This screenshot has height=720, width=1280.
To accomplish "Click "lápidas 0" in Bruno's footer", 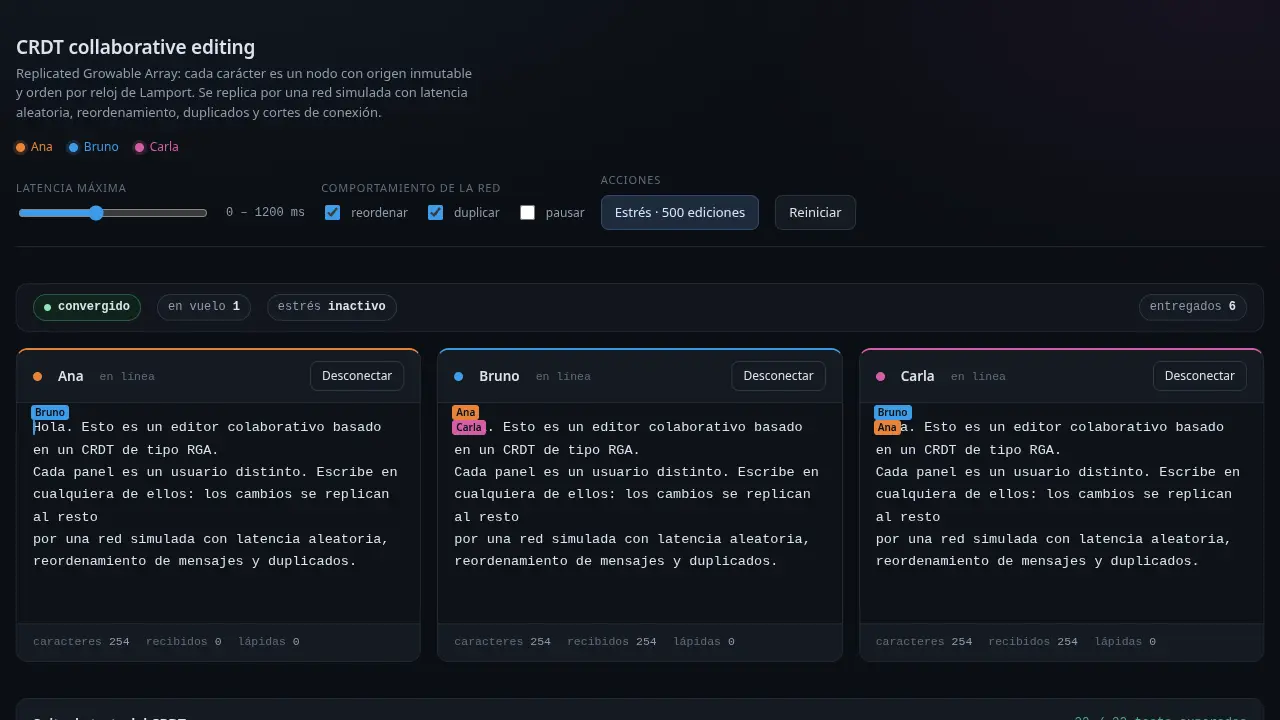I will coord(704,642).
